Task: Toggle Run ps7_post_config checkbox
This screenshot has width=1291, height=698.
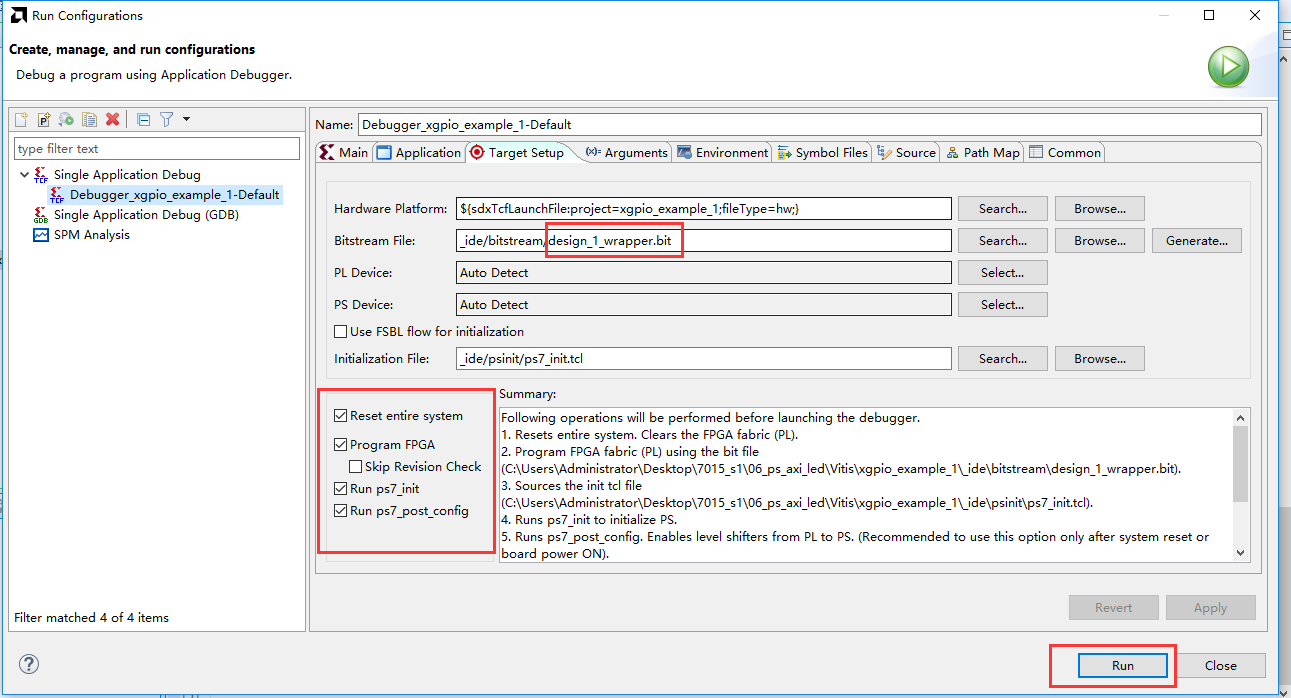Action: 341,511
